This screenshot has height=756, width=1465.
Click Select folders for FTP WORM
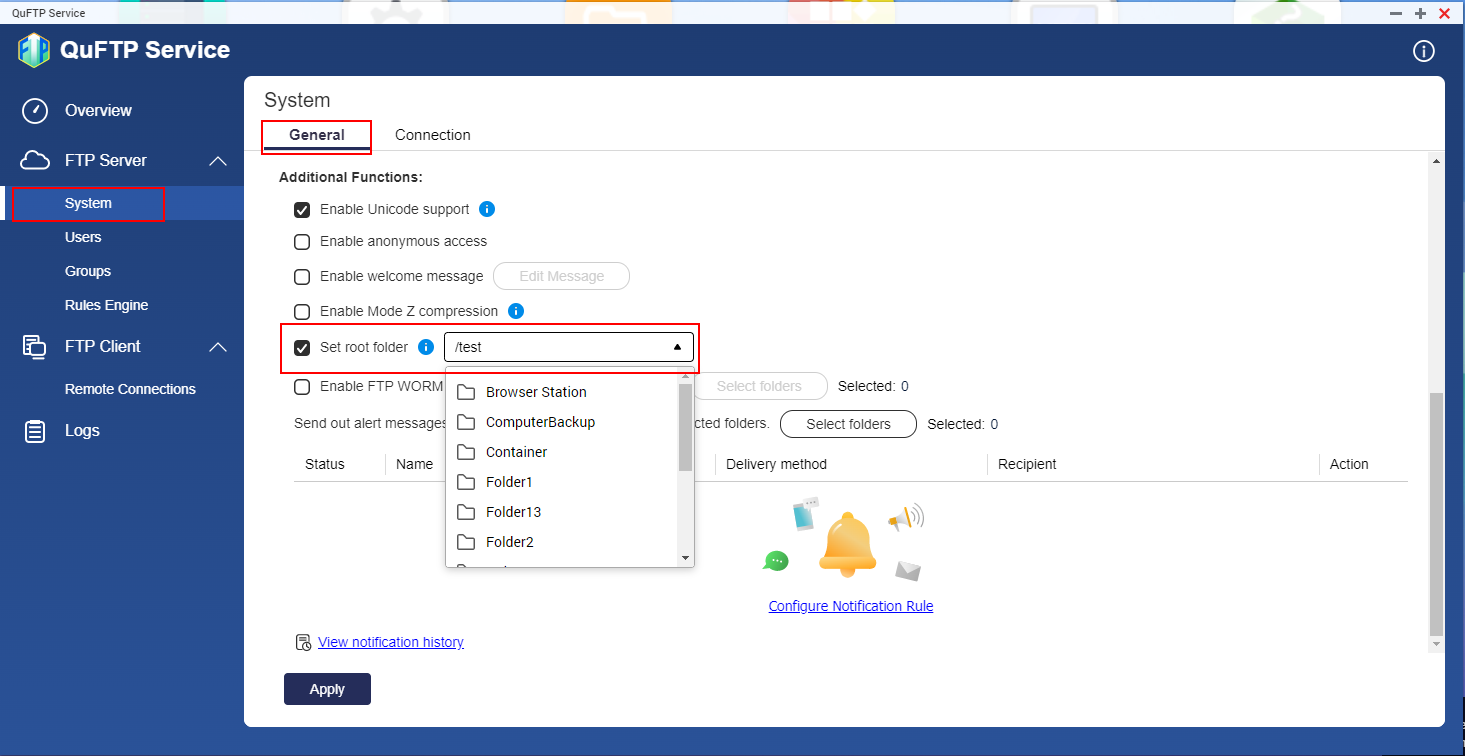759,386
